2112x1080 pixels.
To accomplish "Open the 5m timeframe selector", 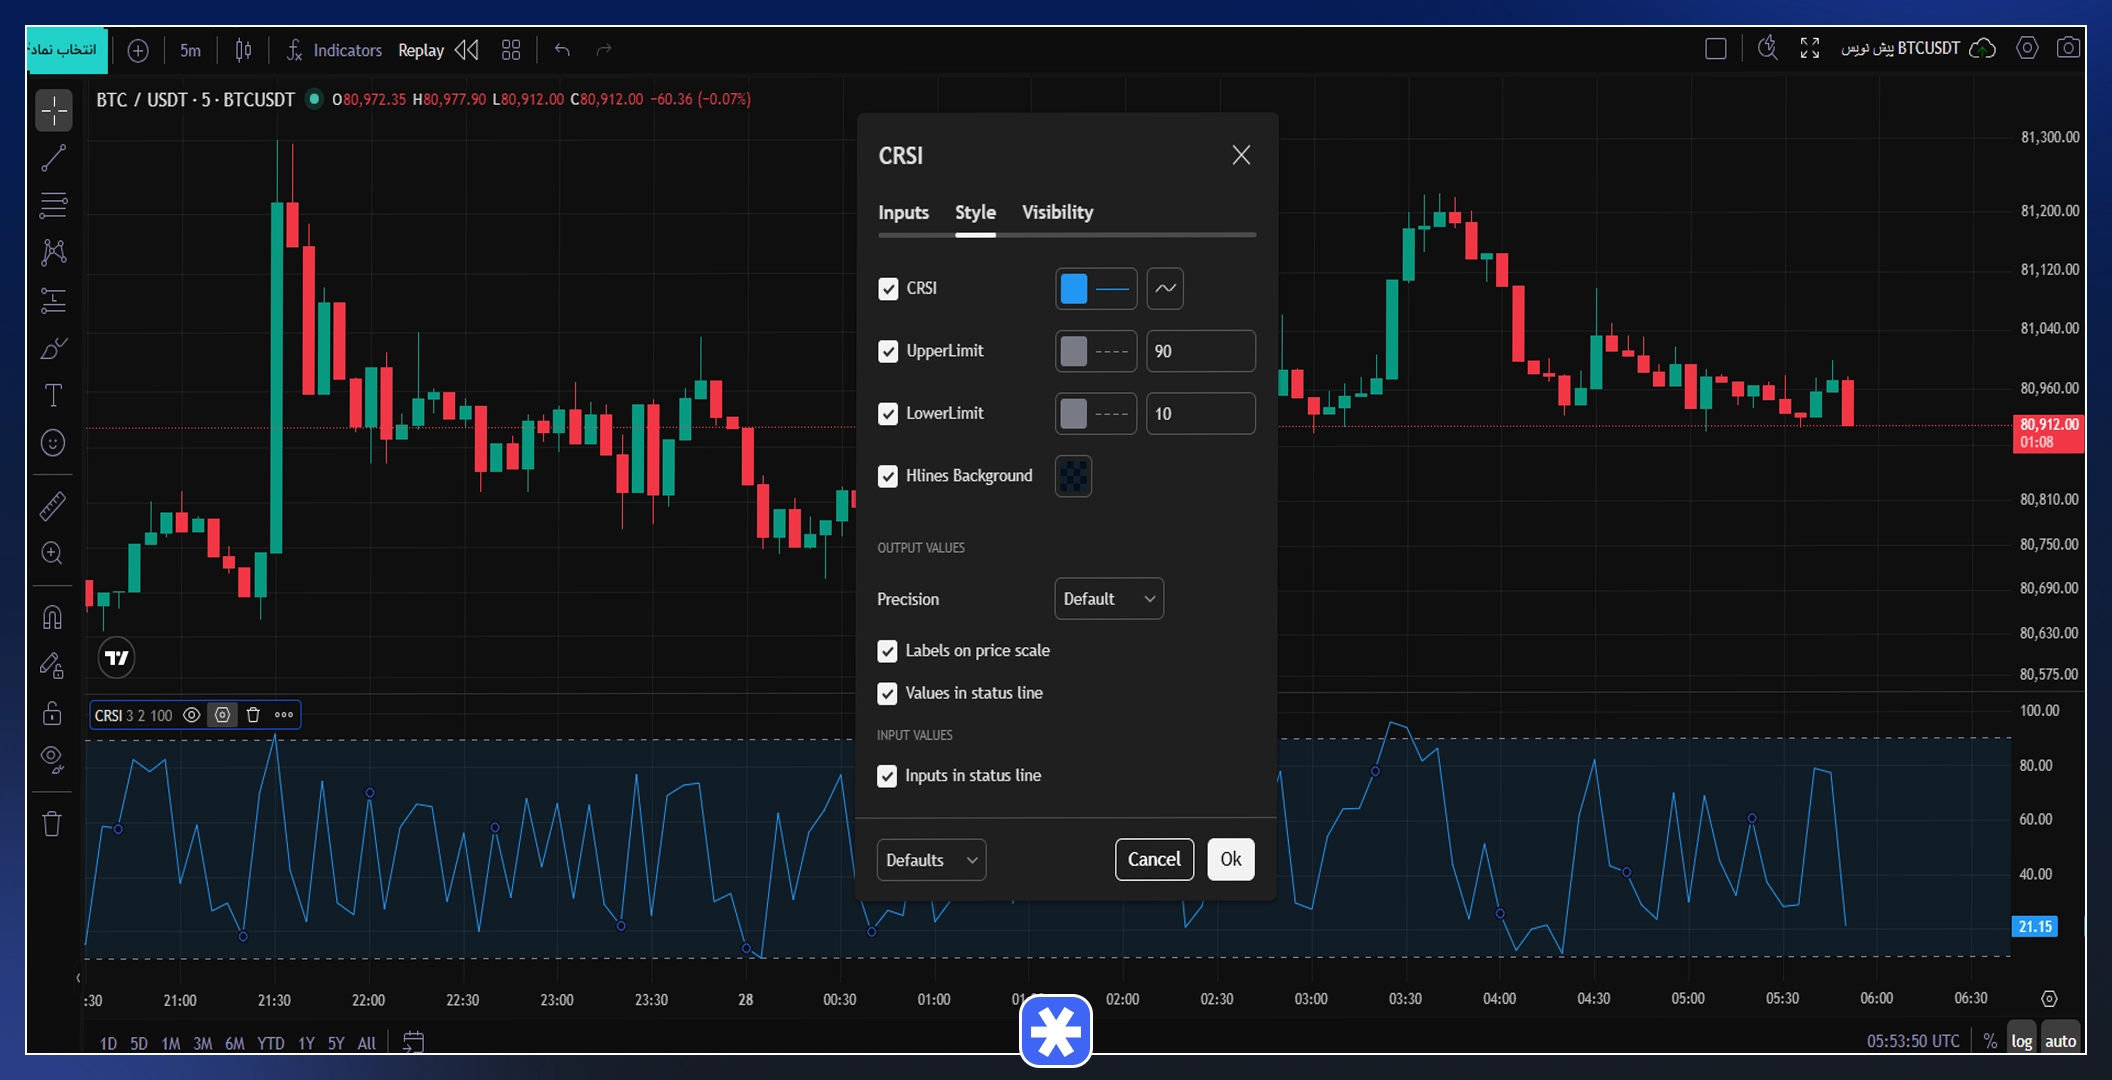I will tap(190, 50).
